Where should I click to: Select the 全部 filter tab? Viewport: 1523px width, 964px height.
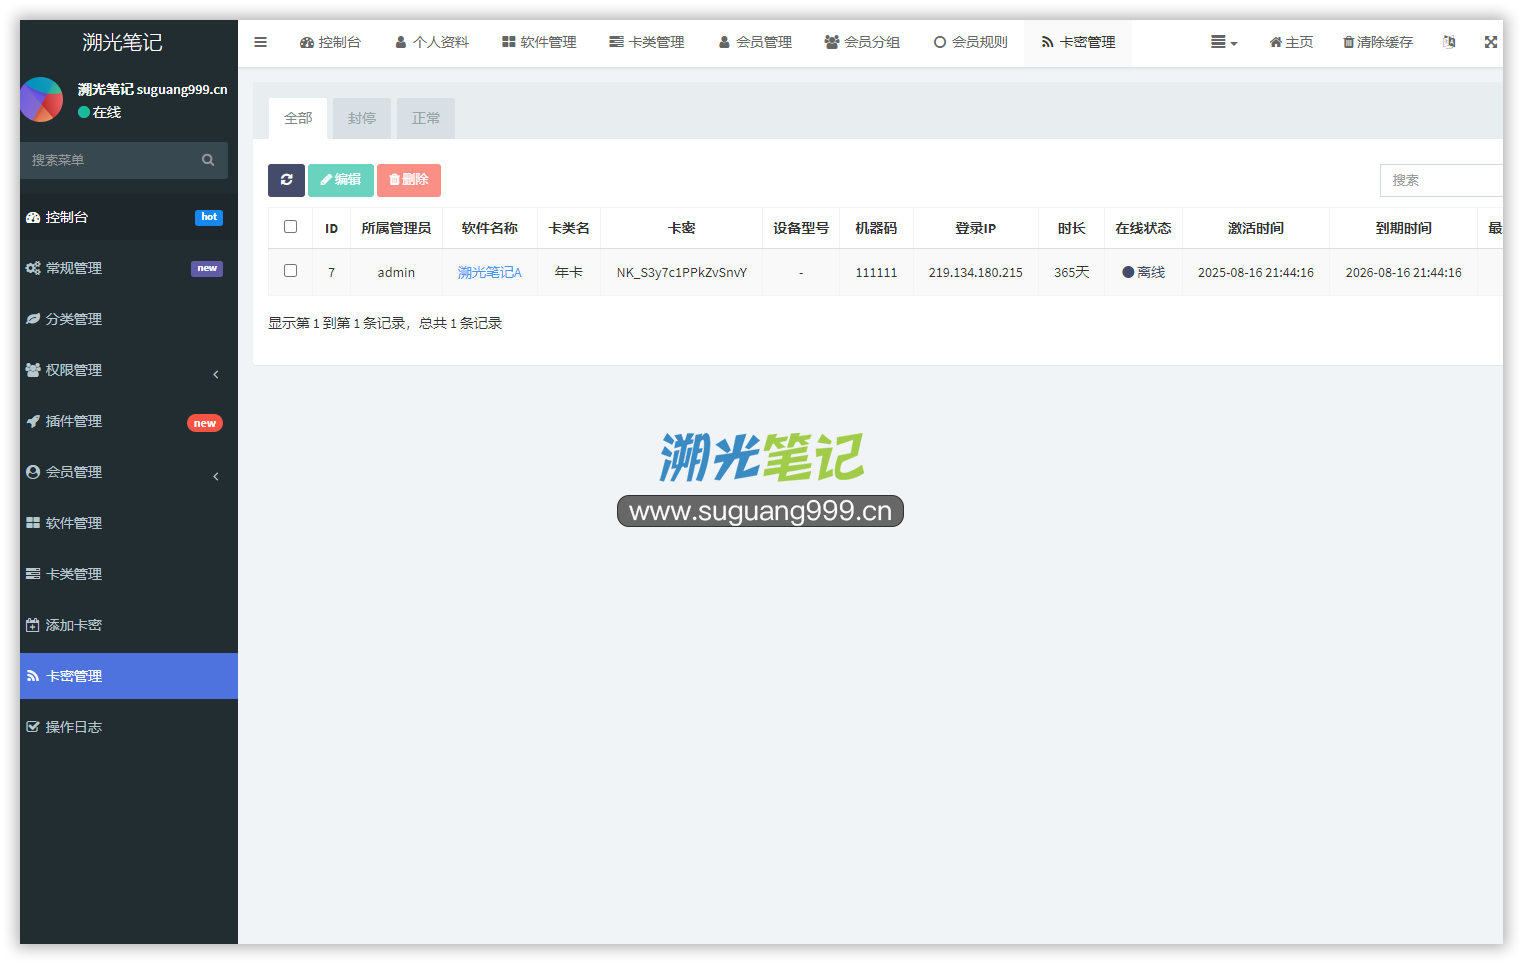tap(298, 118)
